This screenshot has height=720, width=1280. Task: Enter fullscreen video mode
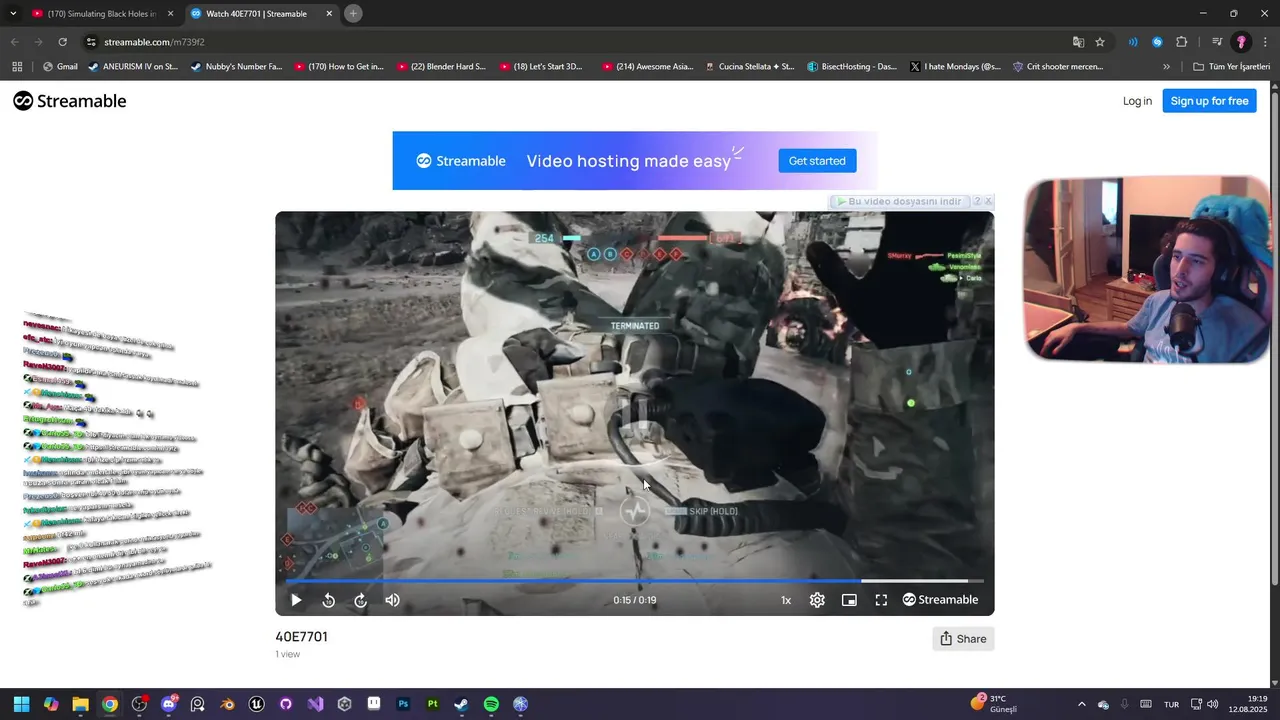point(881,600)
